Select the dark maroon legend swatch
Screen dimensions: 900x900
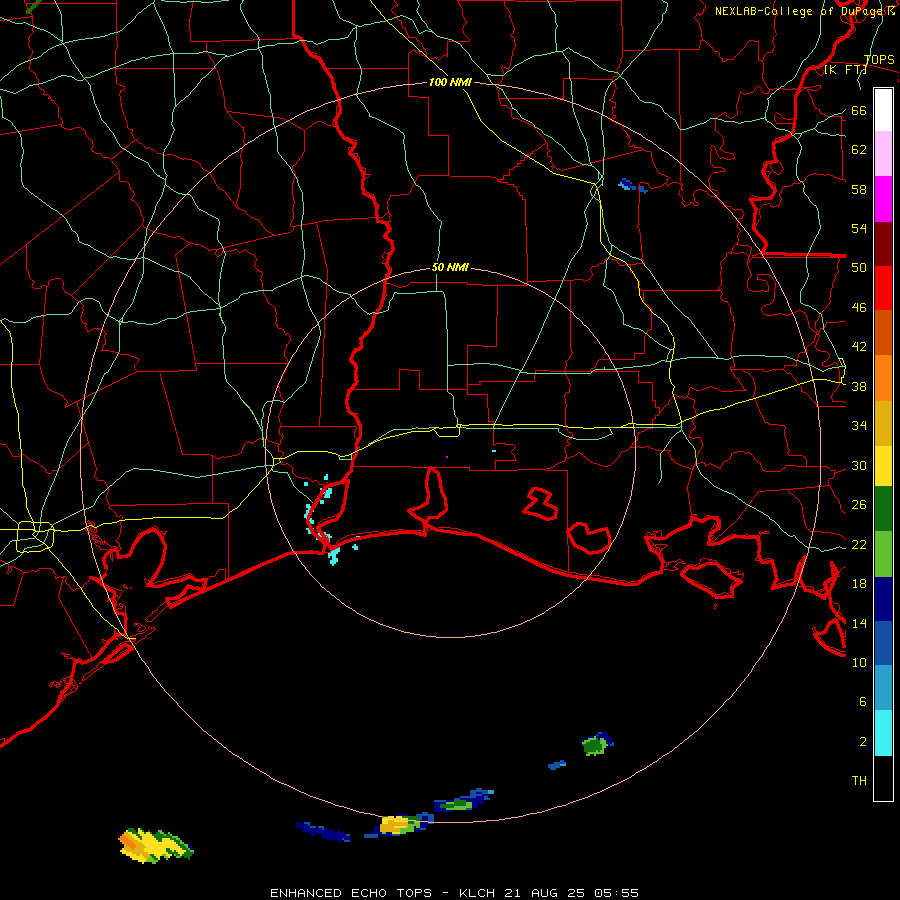[883, 243]
